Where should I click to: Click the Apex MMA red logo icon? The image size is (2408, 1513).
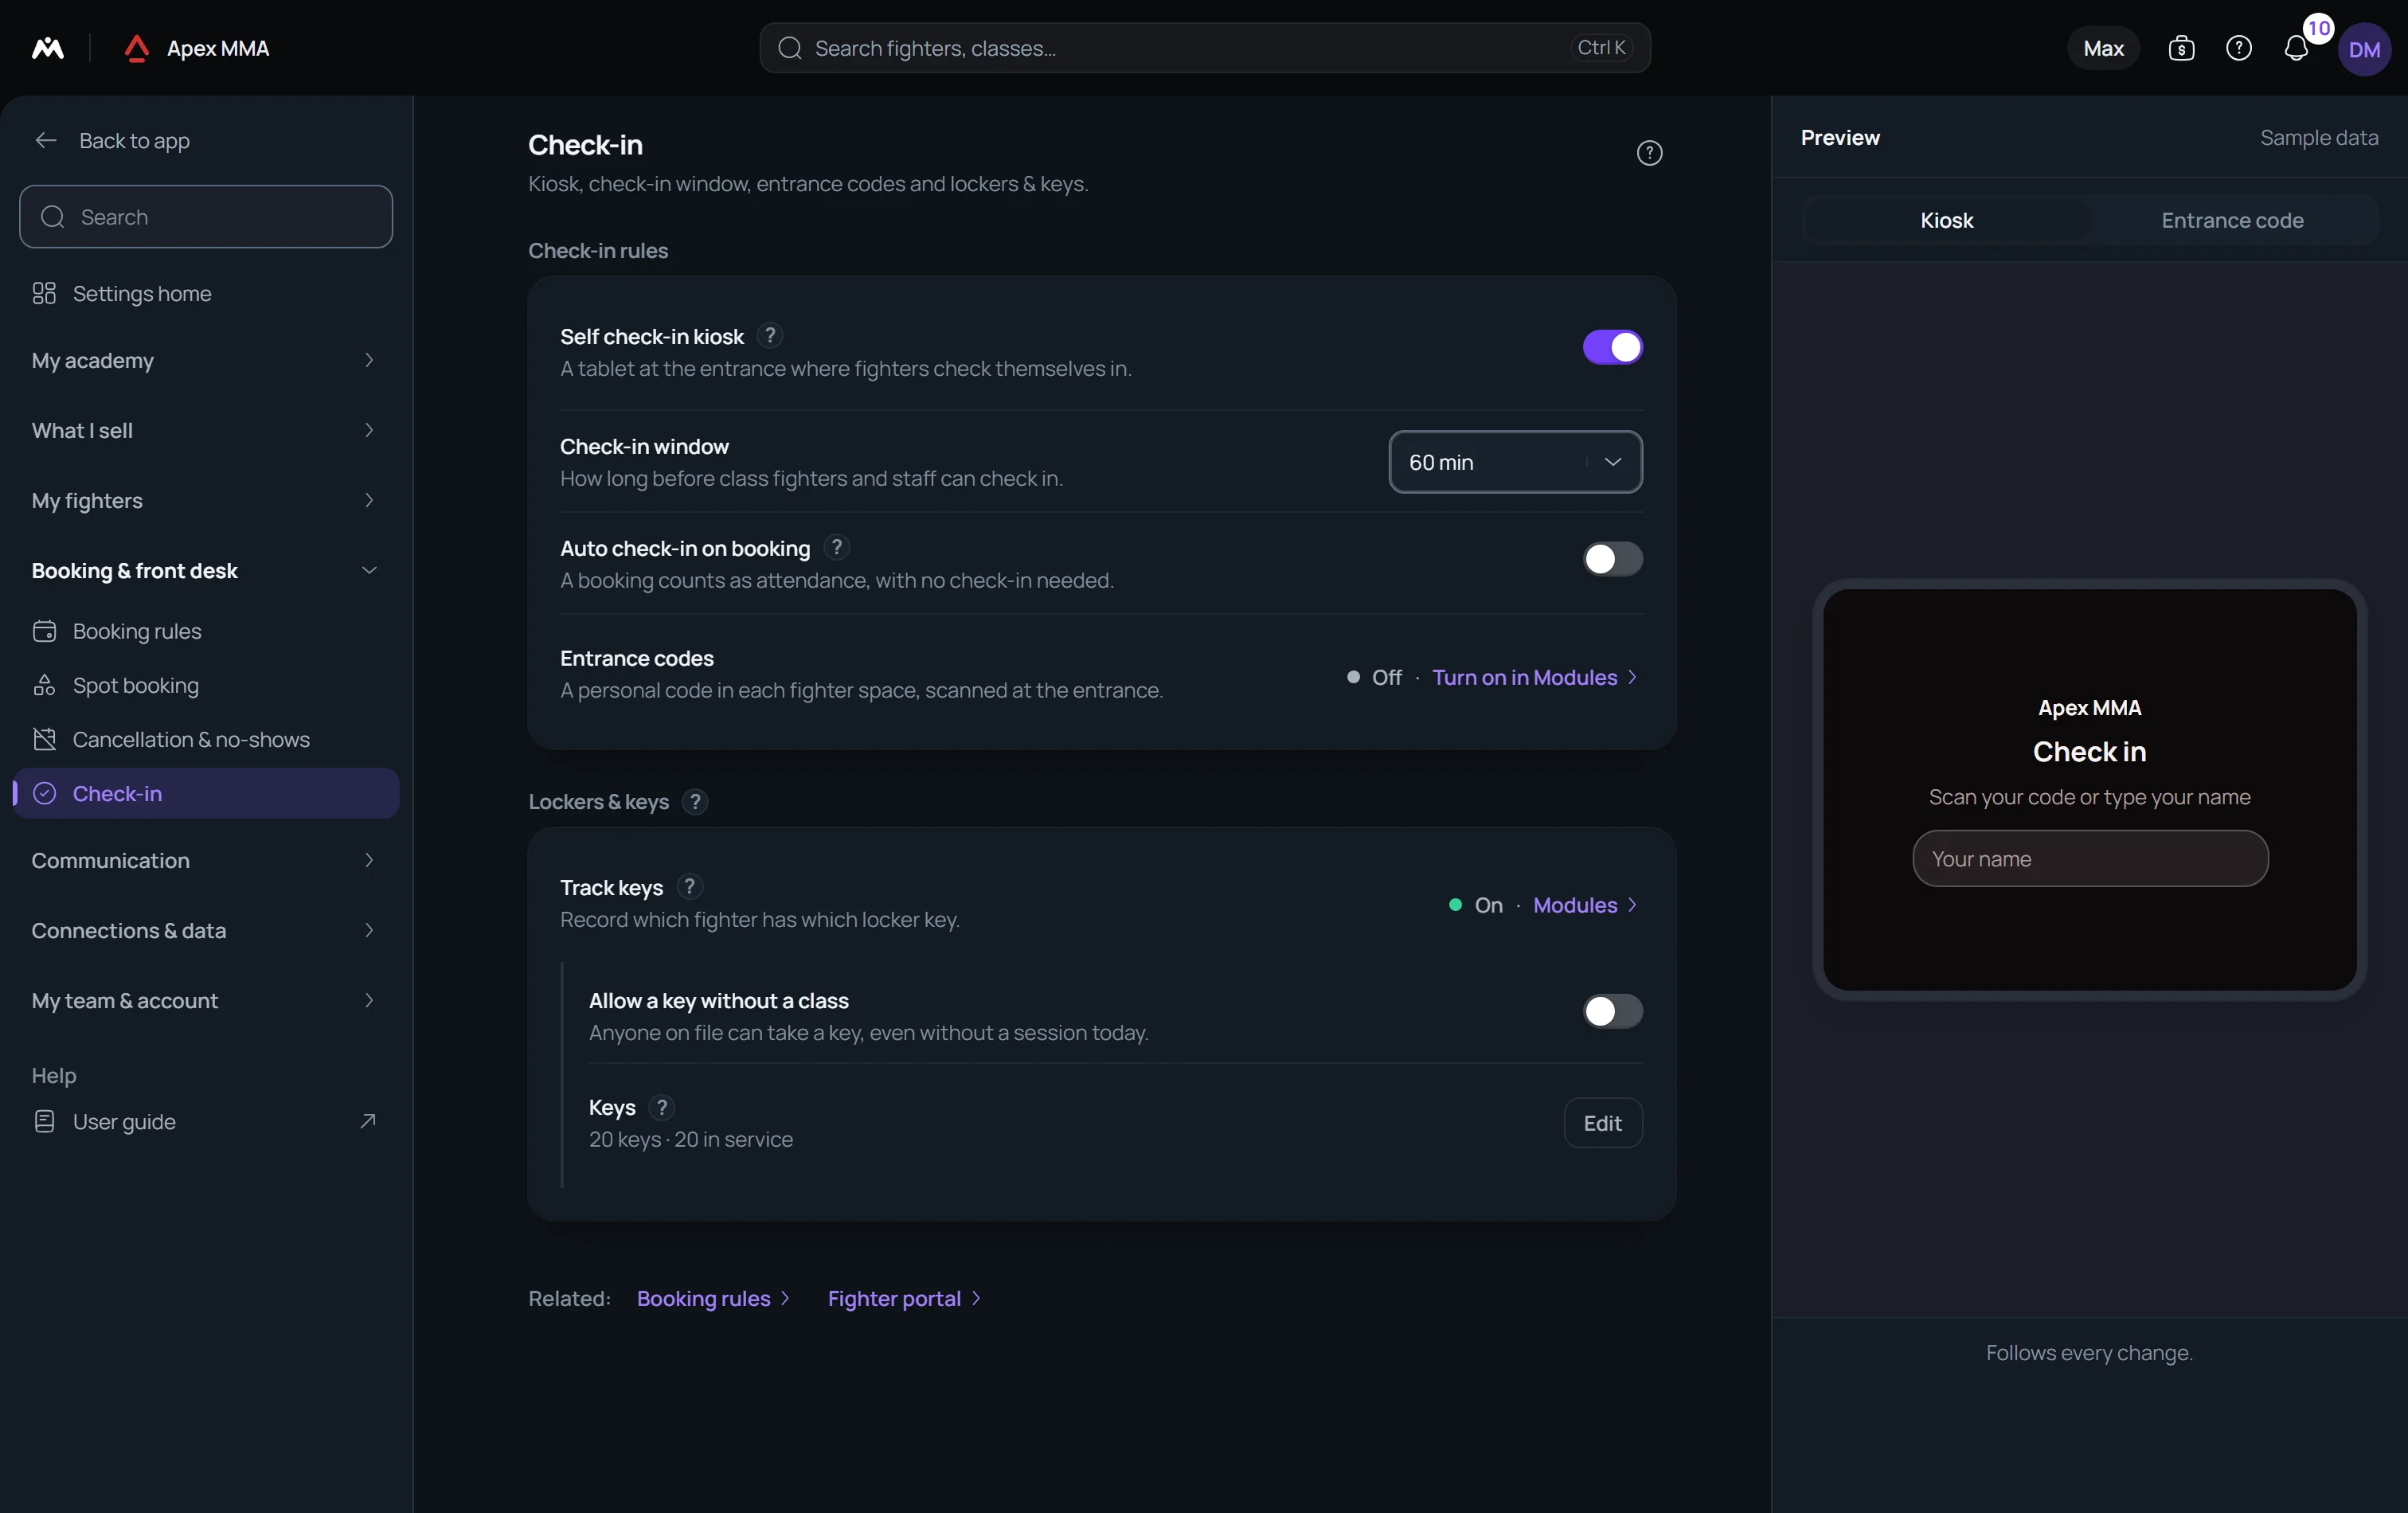coord(136,48)
